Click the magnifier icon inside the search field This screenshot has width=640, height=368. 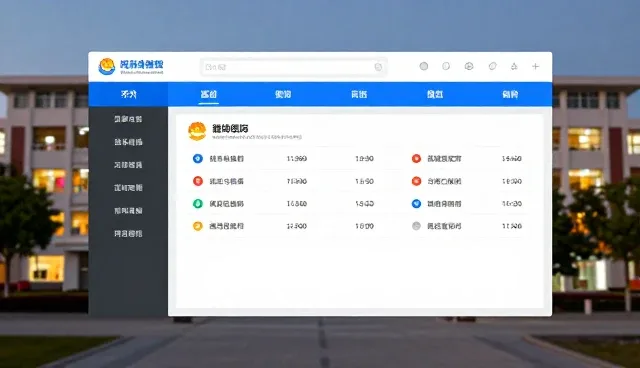[x=378, y=67]
